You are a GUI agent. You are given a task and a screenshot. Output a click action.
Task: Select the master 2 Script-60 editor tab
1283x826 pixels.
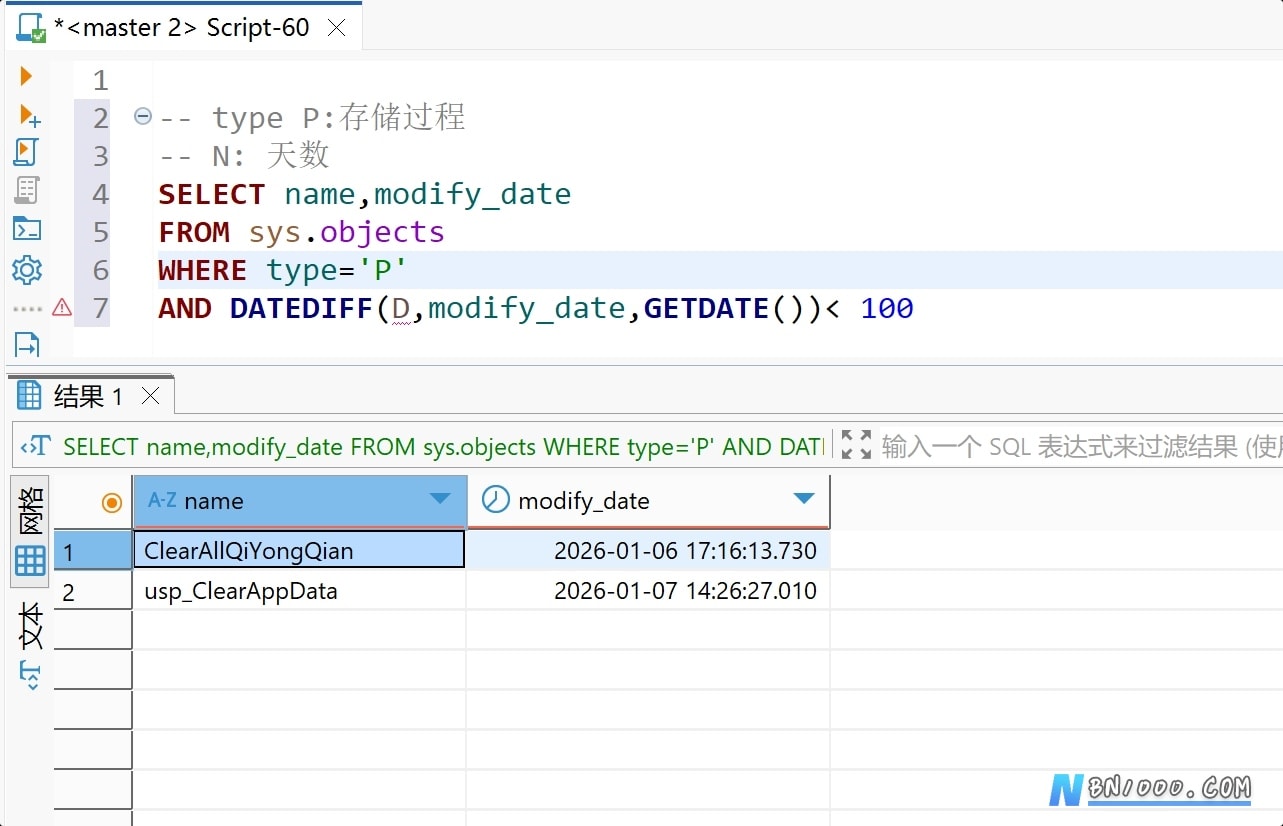pyautogui.click(x=183, y=27)
